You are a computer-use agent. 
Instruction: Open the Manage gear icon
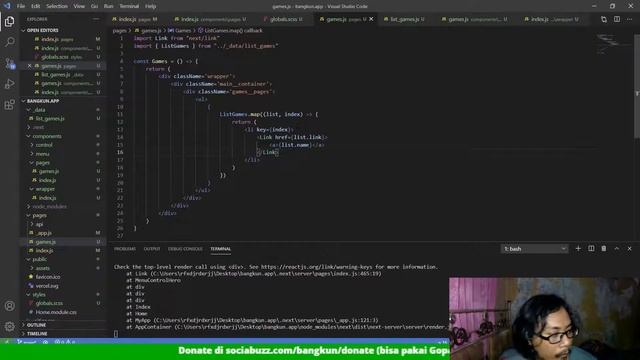click(9, 326)
